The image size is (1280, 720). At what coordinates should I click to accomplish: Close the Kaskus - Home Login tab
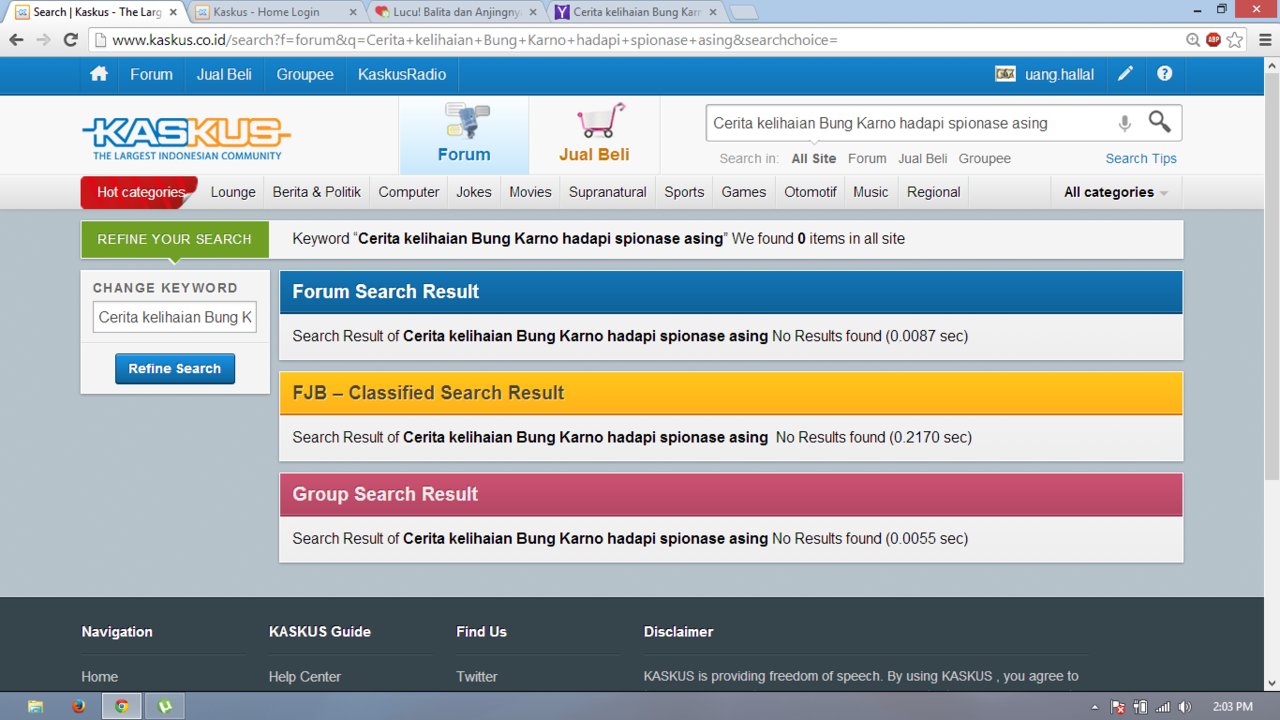pos(353,12)
